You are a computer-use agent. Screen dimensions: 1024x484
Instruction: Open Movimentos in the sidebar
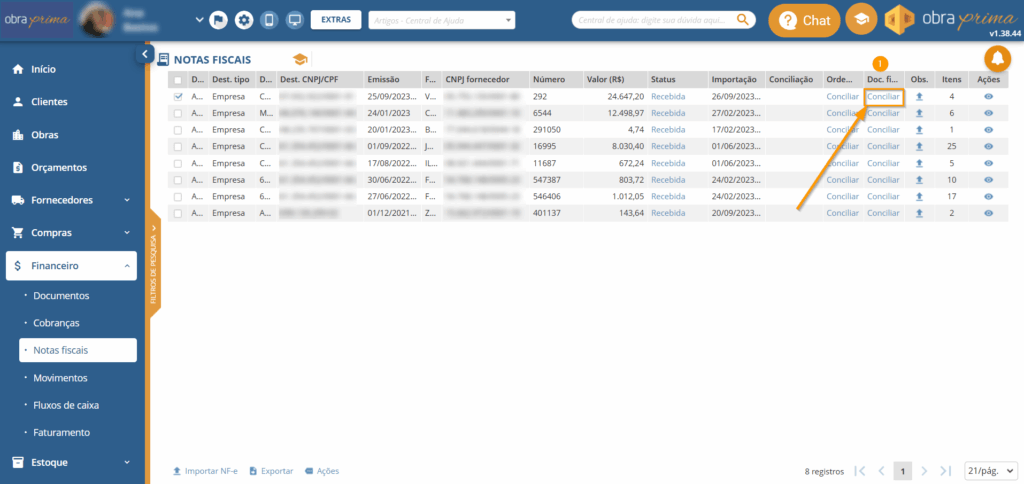(60, 378)
